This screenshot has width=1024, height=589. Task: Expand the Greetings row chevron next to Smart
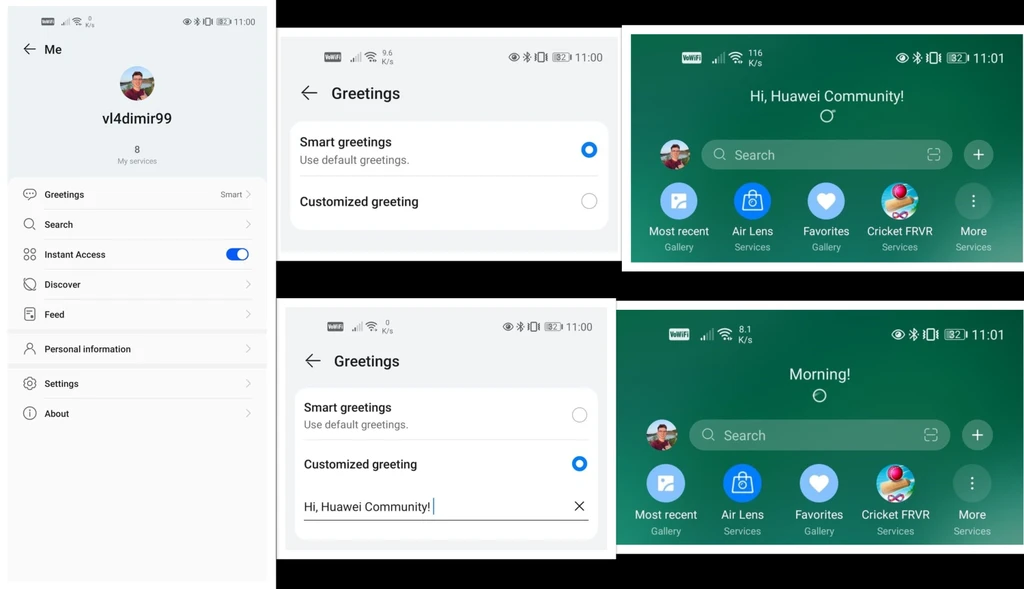click(x=248, y=194)
